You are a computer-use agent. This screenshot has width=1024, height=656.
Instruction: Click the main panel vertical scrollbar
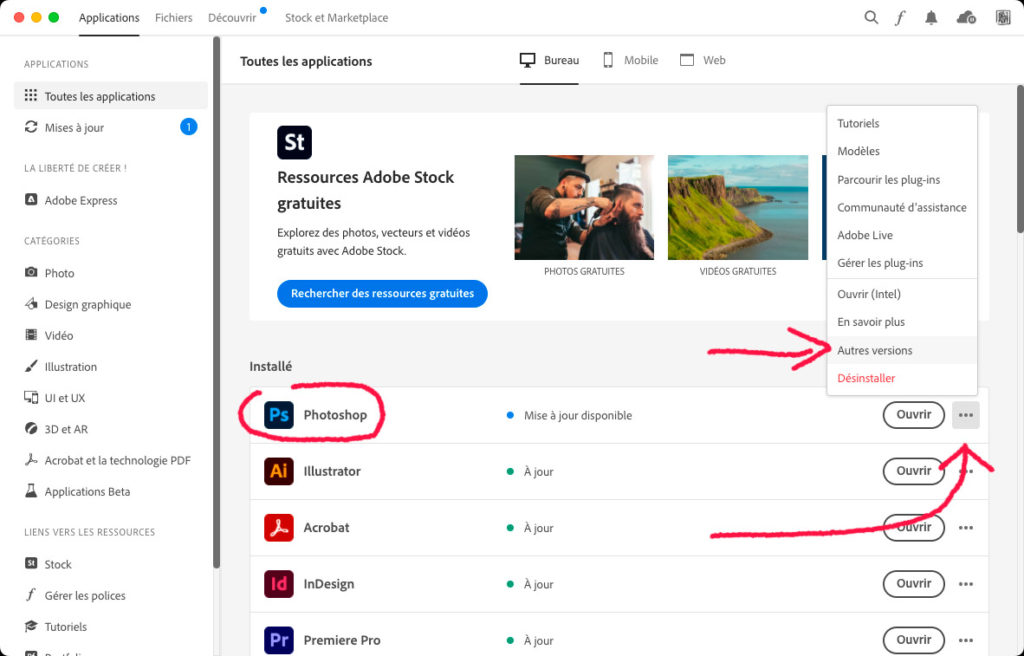pyautogui.click(x=1020, y=159)
